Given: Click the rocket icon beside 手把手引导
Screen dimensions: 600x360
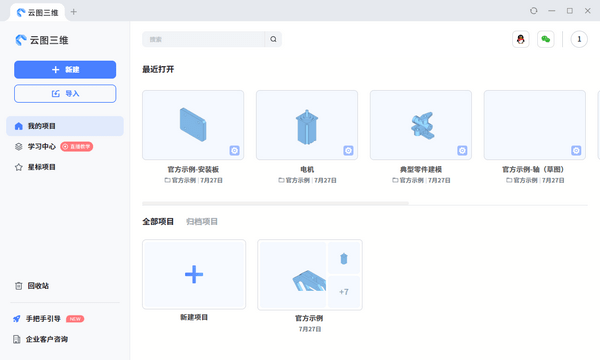Looking at the screenshot, I should click(x=16, y=319).
